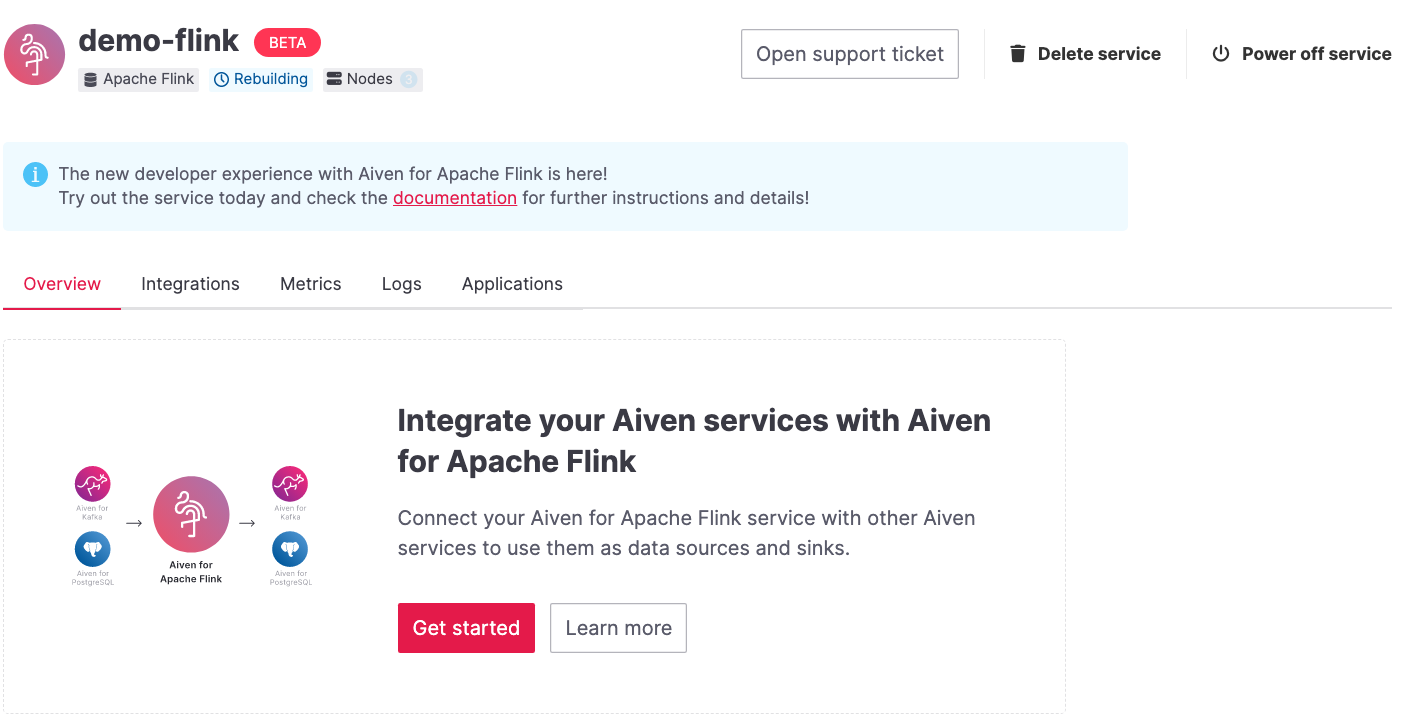Click the sink Aiven for PostgreSQL icon
Viewport: 1401px width, 720px height.
pos(290,550)
